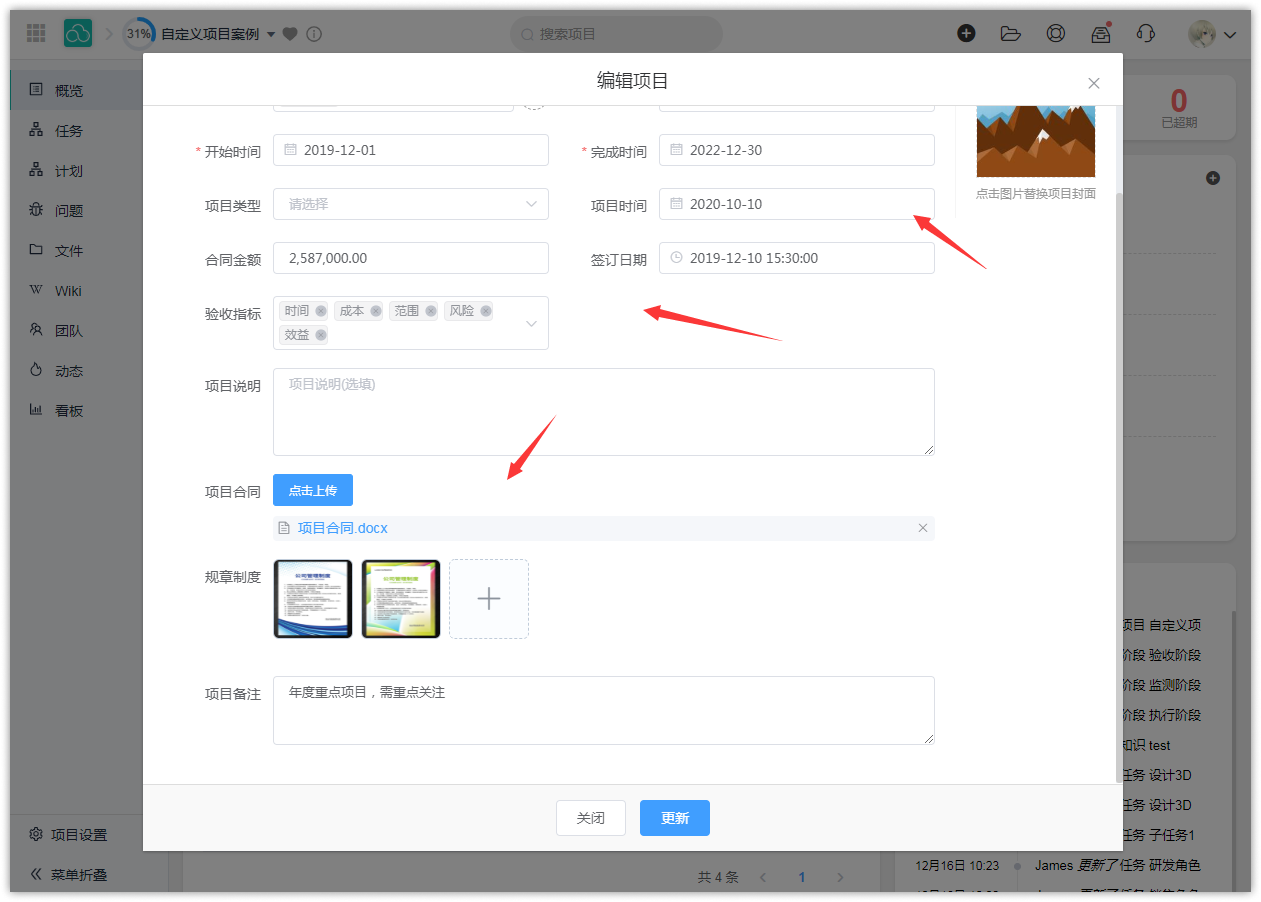Open the folder icon in header
The image size is (1261, 902).
pos(1011,33)
